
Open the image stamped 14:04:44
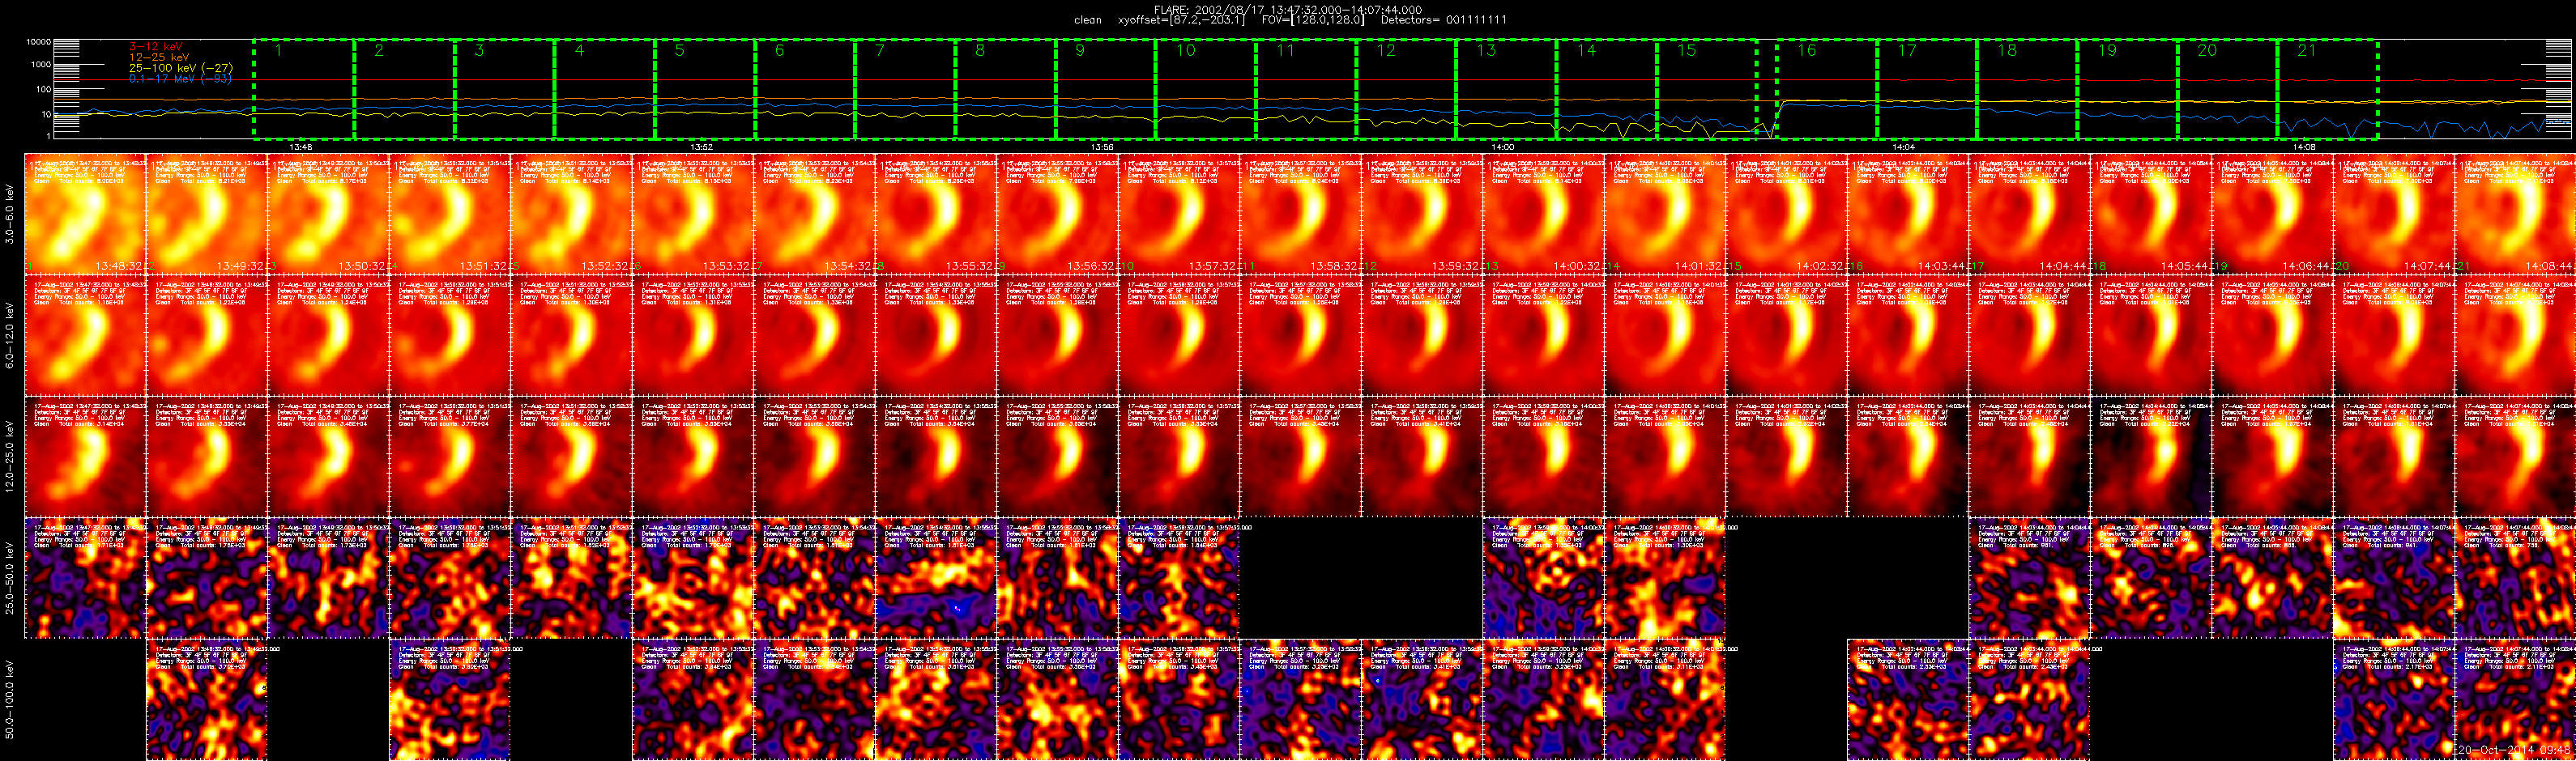click(2029, 213)
